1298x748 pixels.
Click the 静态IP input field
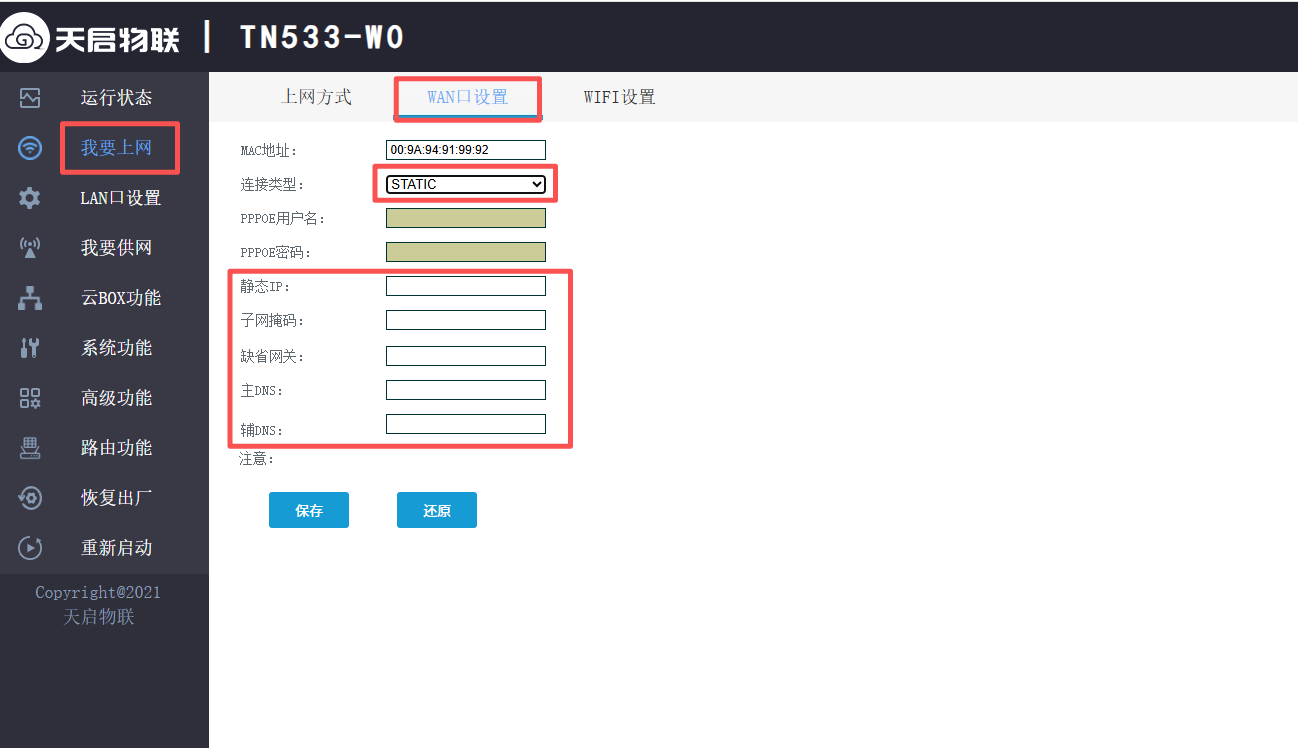point(466,286)
